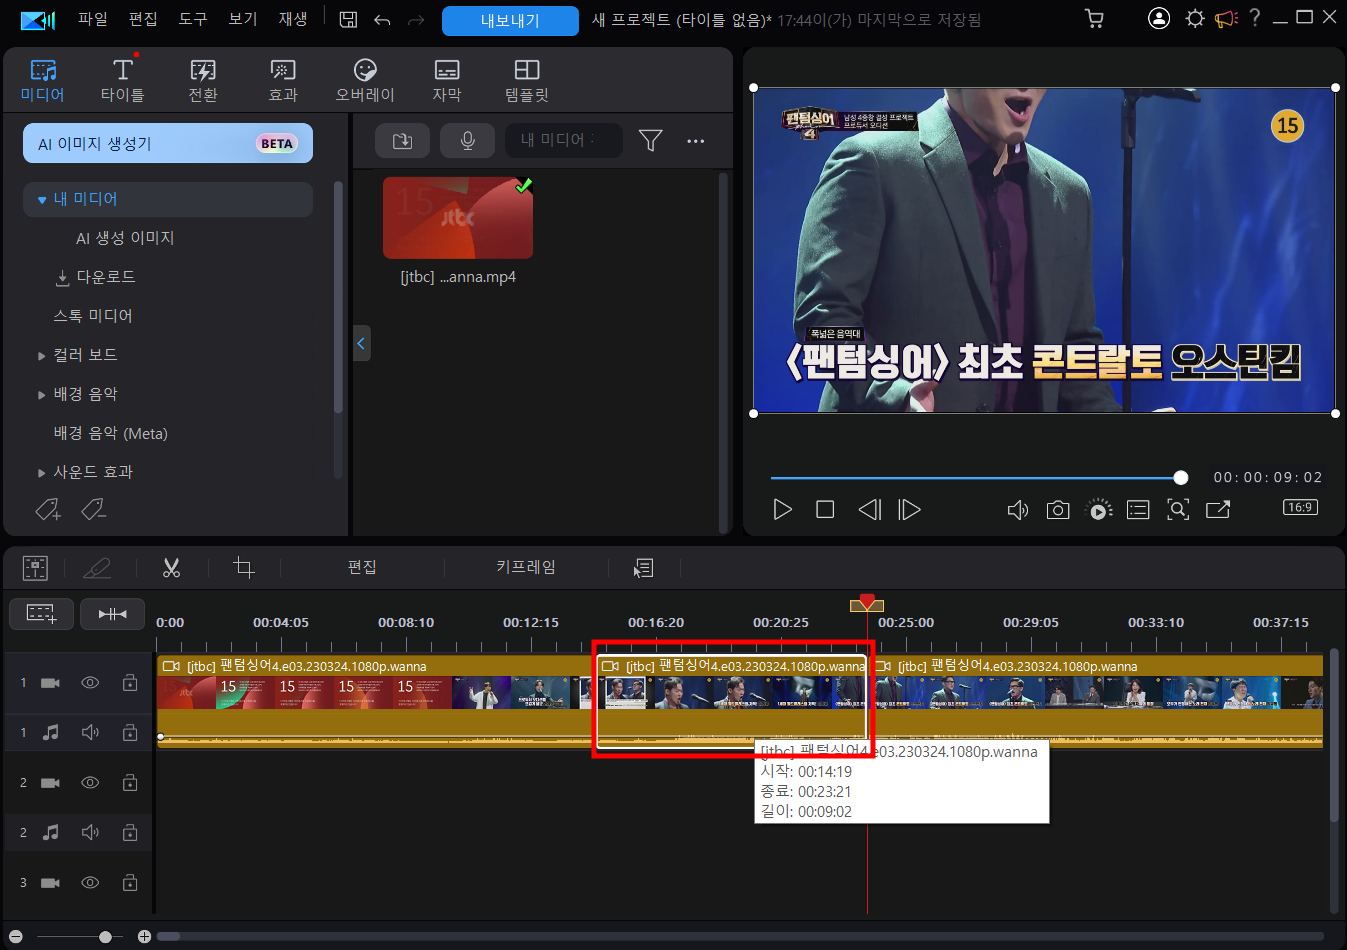Open the 보기 menu
The width and height of the screenshot is (1347, 950).
click(243, 19)
